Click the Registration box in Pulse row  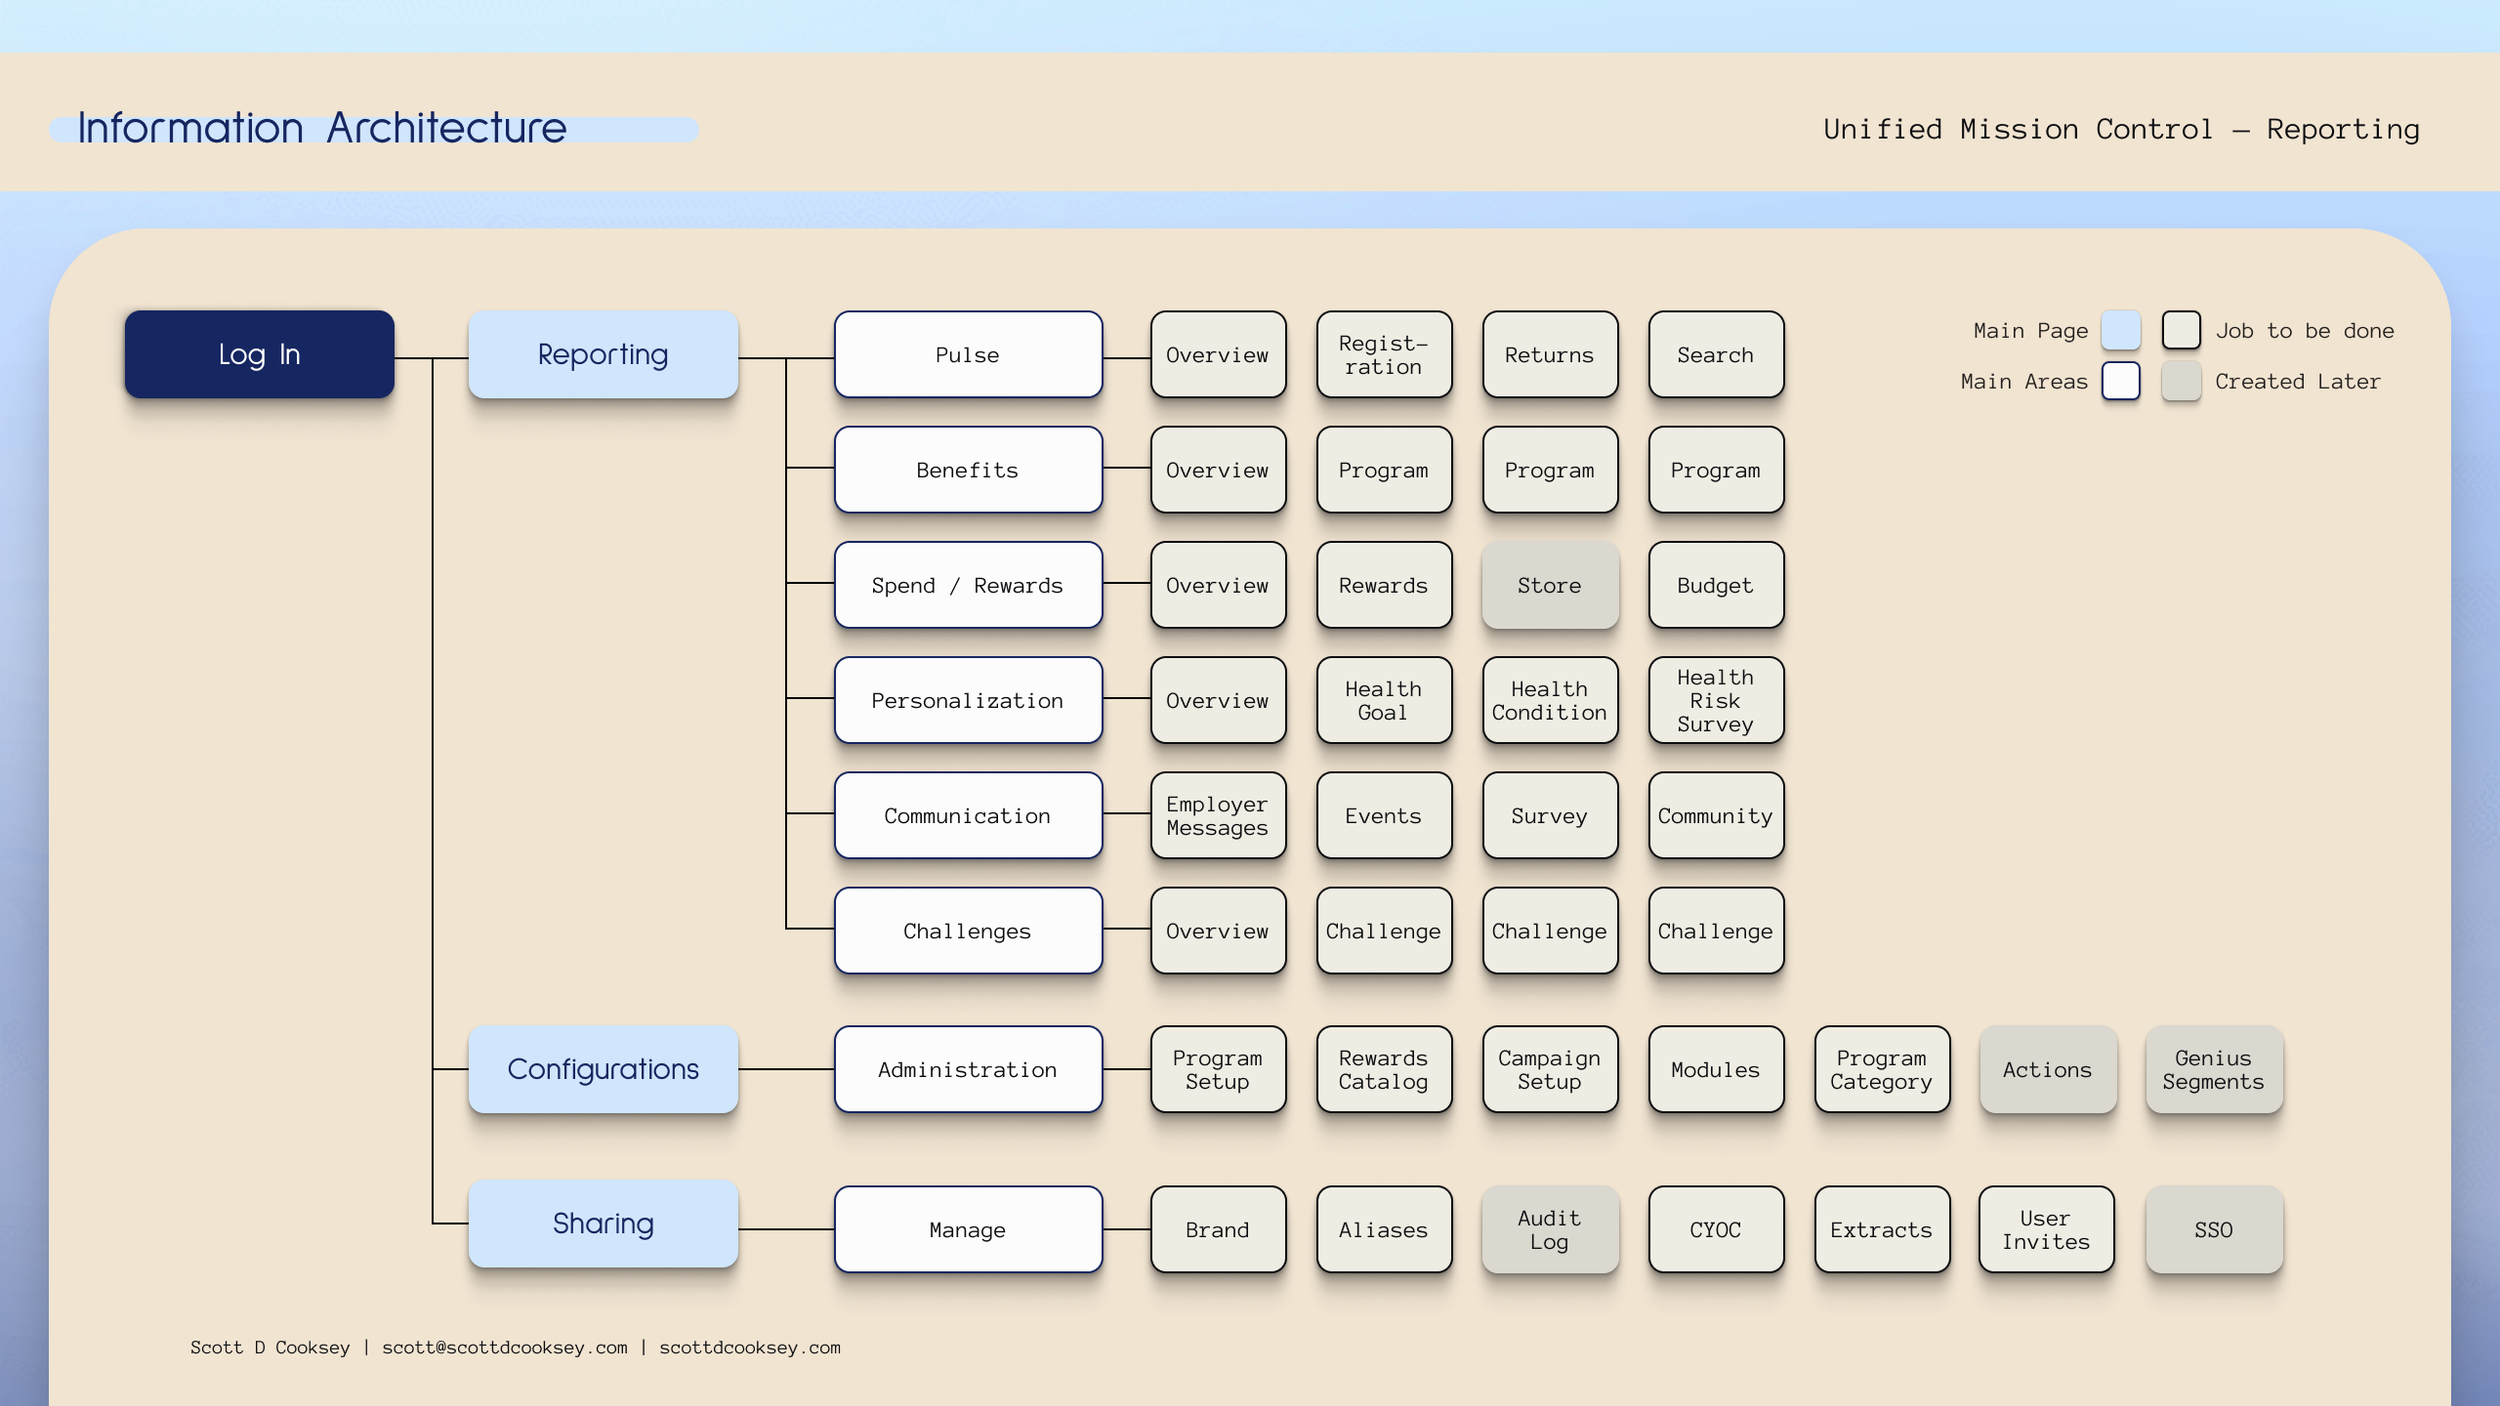(1383, 355)
